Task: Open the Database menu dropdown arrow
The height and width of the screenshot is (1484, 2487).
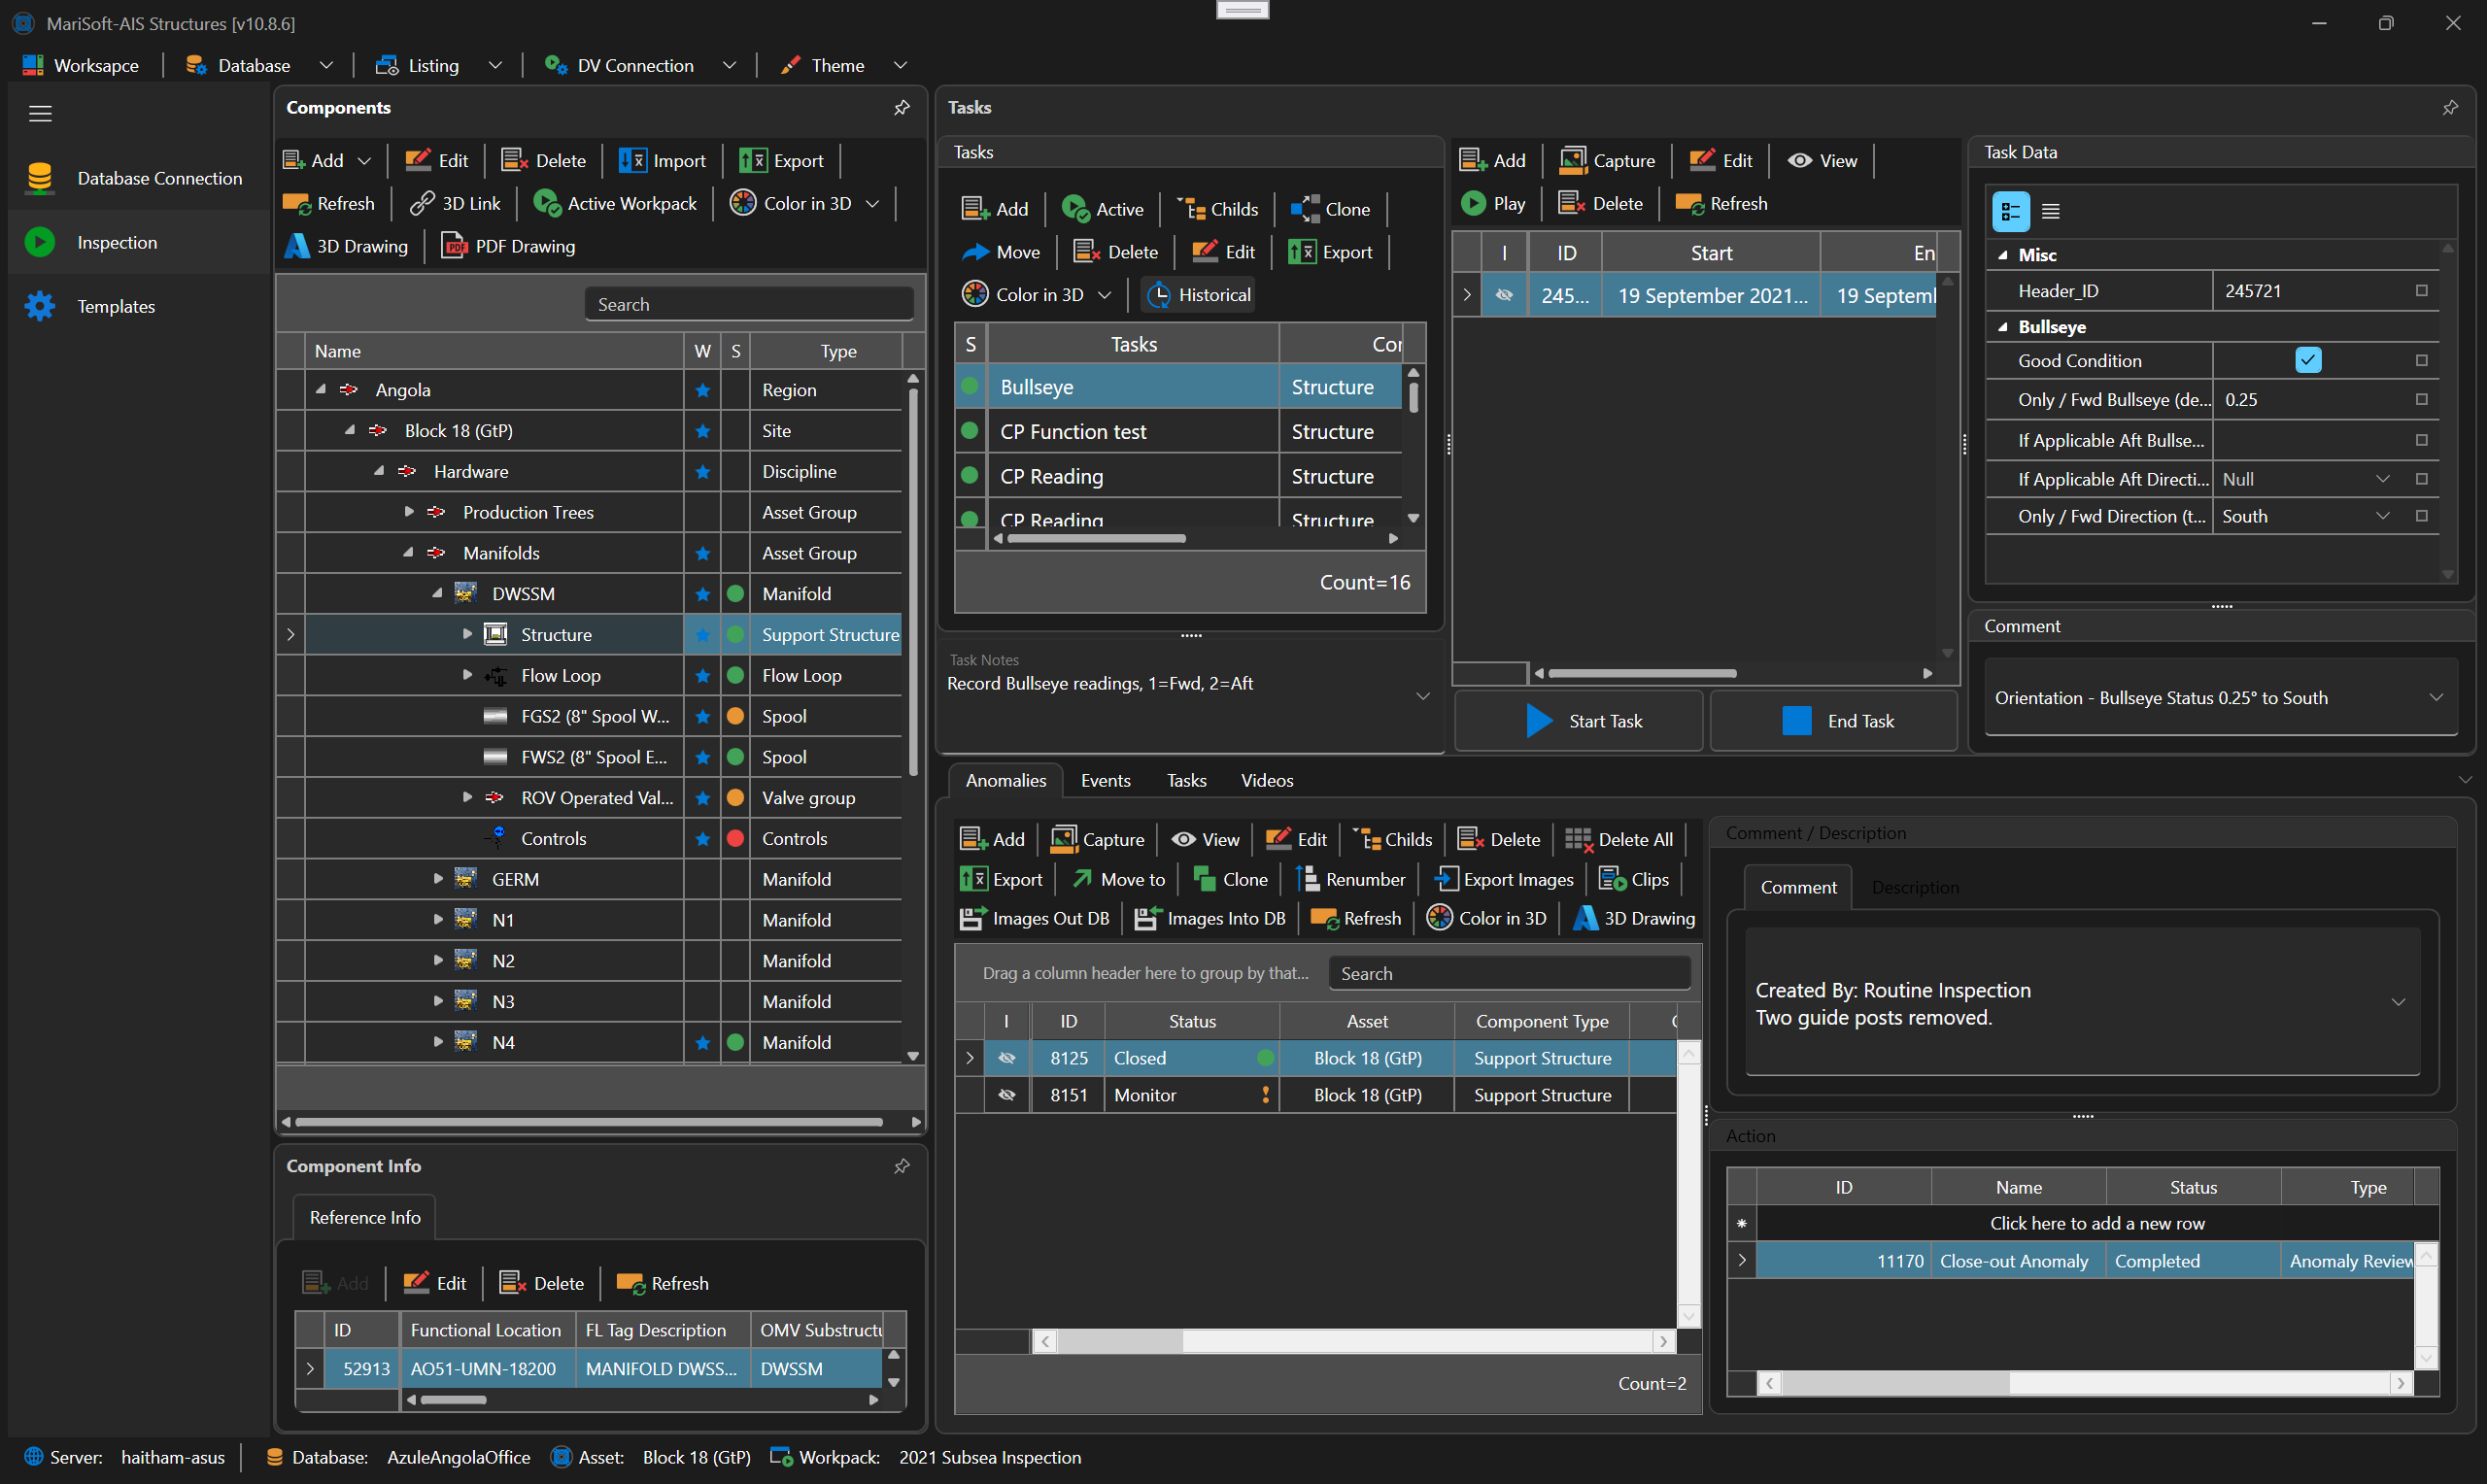Action: click(326, 65)
